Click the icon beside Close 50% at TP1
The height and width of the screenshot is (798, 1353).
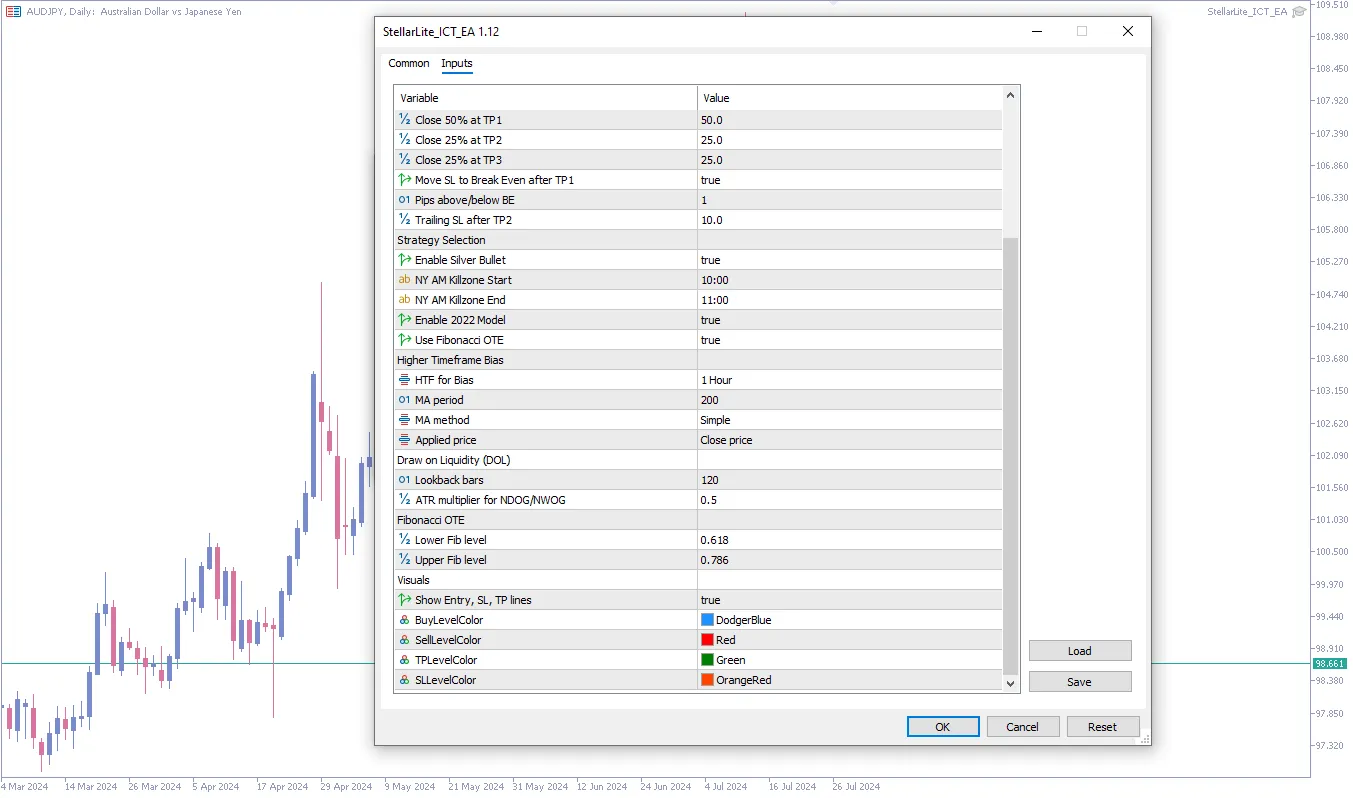405,120
